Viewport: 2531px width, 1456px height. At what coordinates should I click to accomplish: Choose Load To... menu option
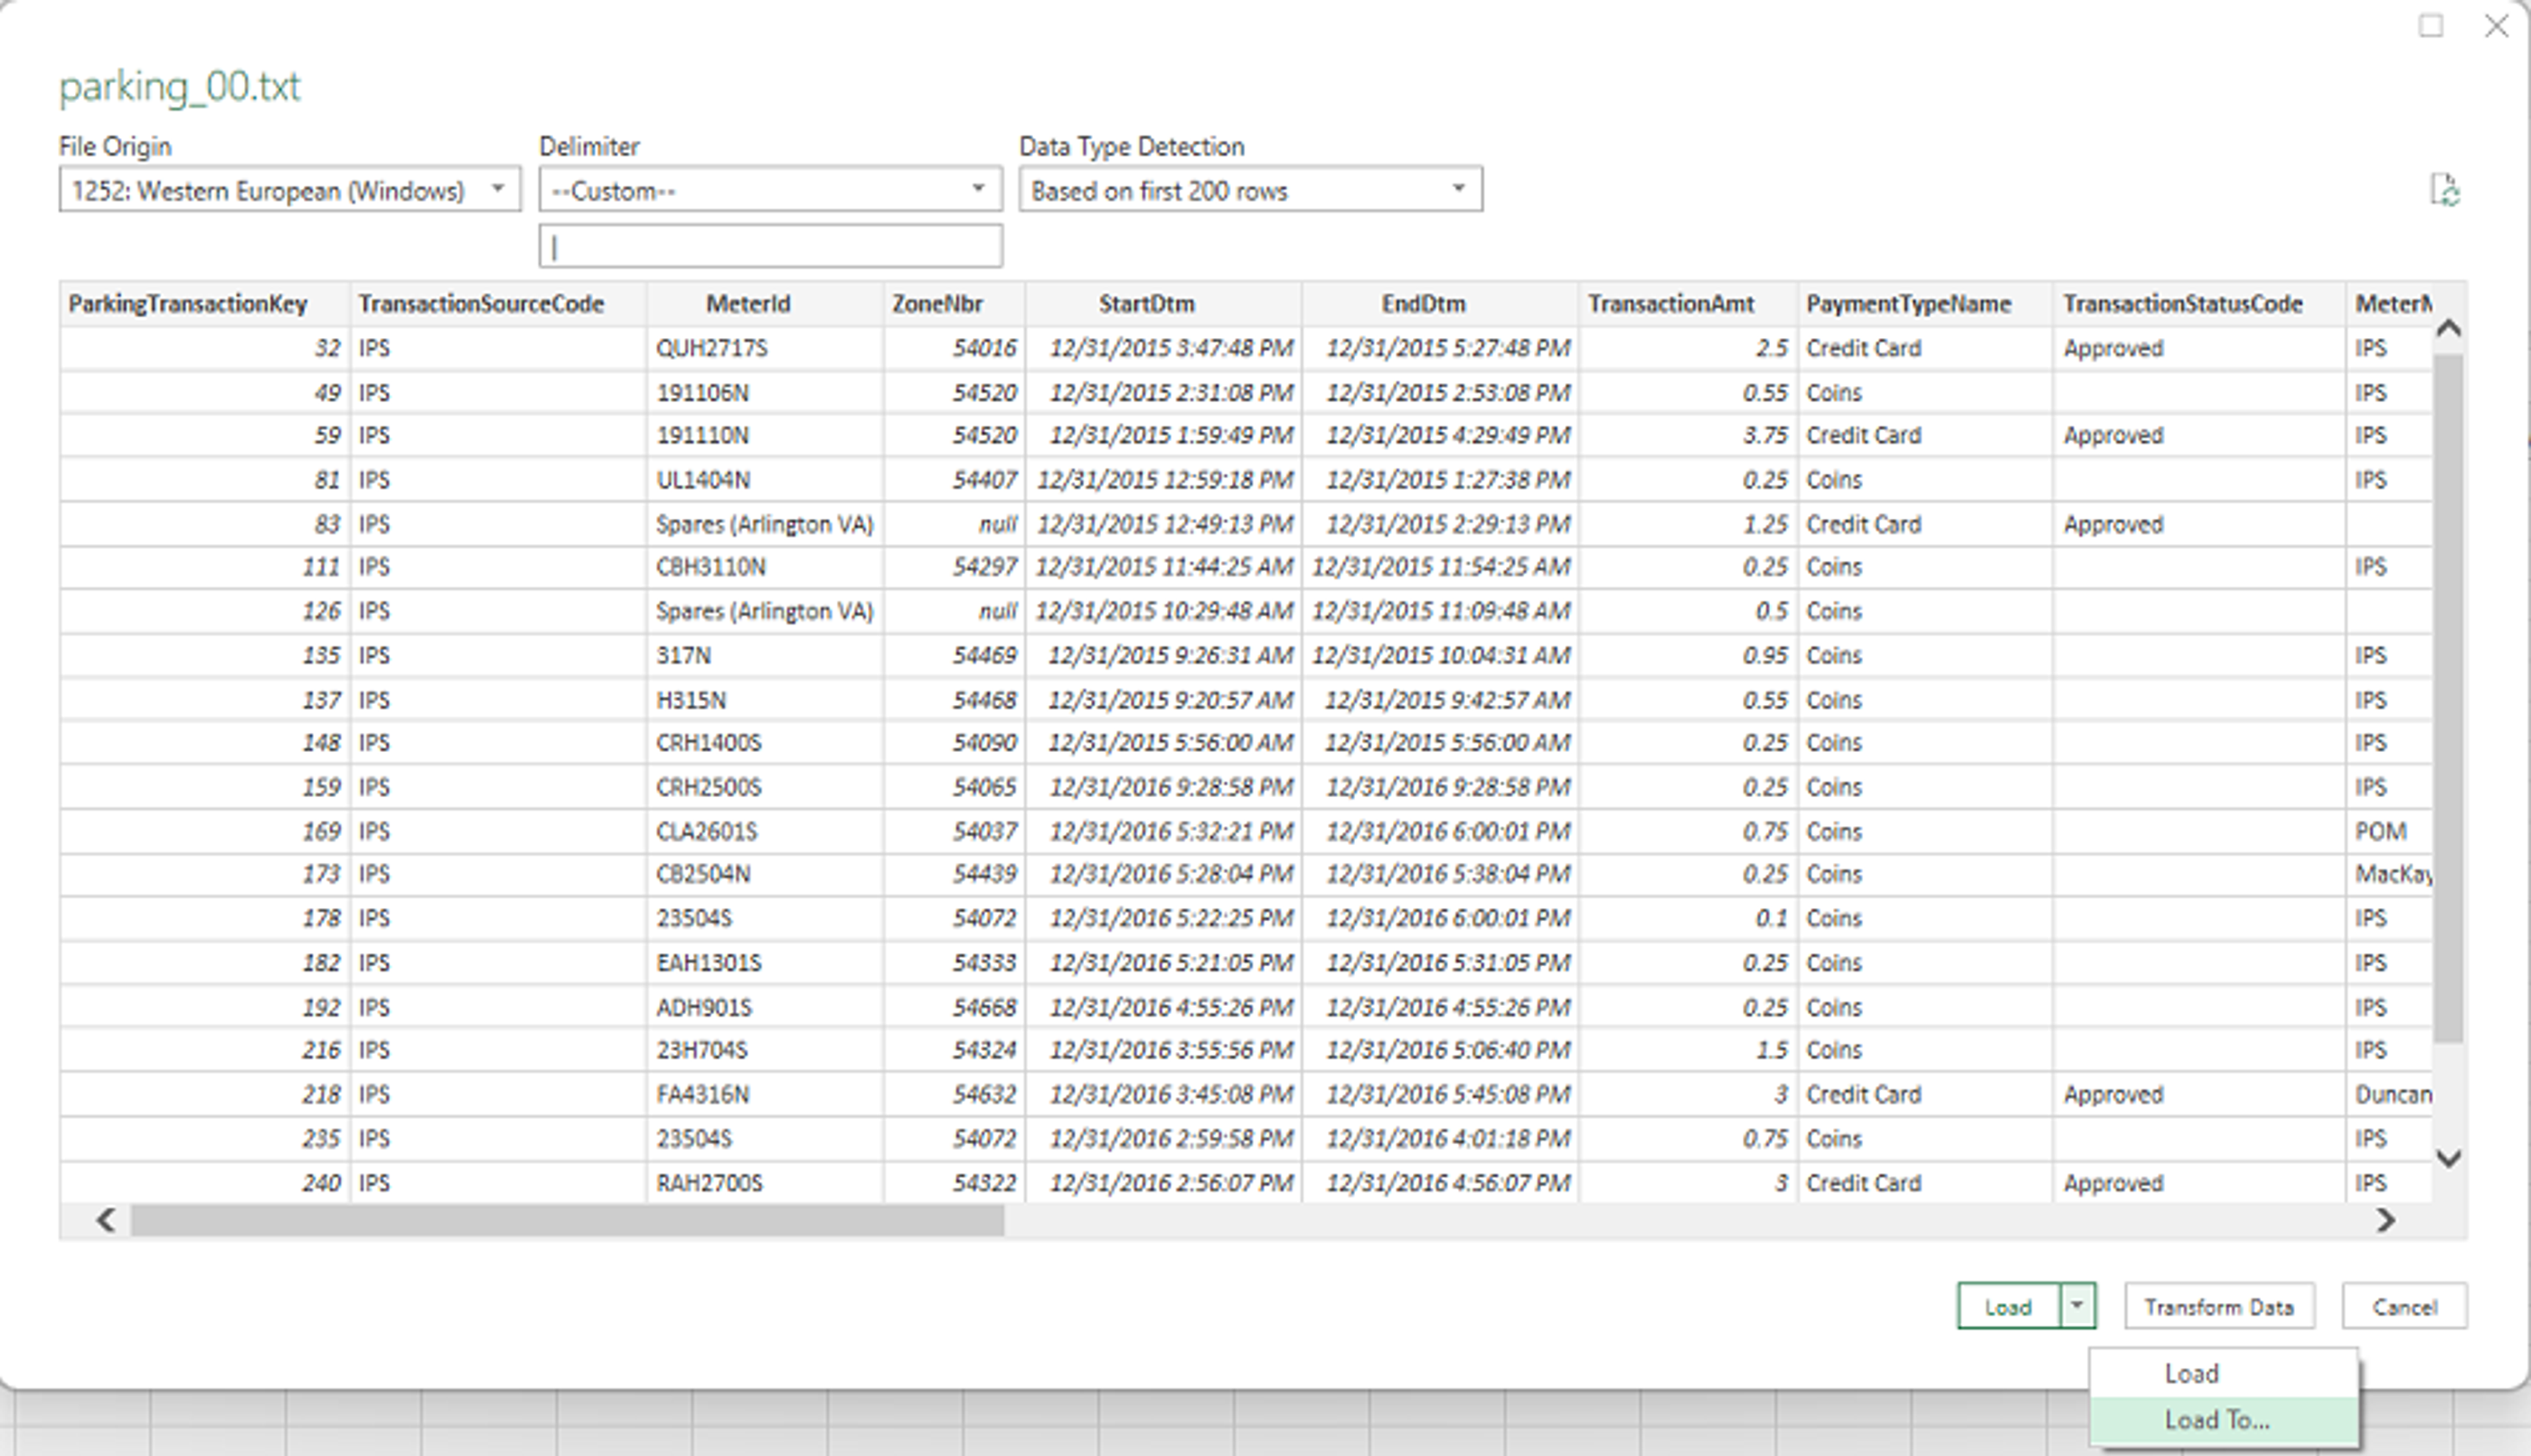2216,1419
